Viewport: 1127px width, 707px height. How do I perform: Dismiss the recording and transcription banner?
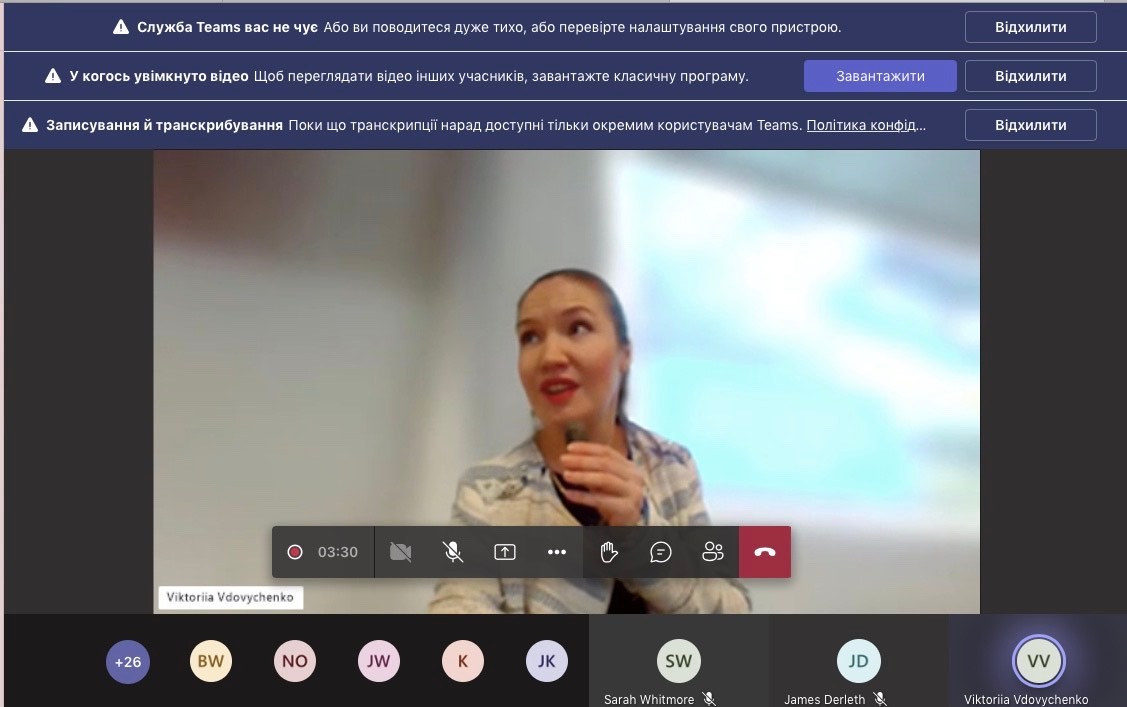pos(1030,125)
